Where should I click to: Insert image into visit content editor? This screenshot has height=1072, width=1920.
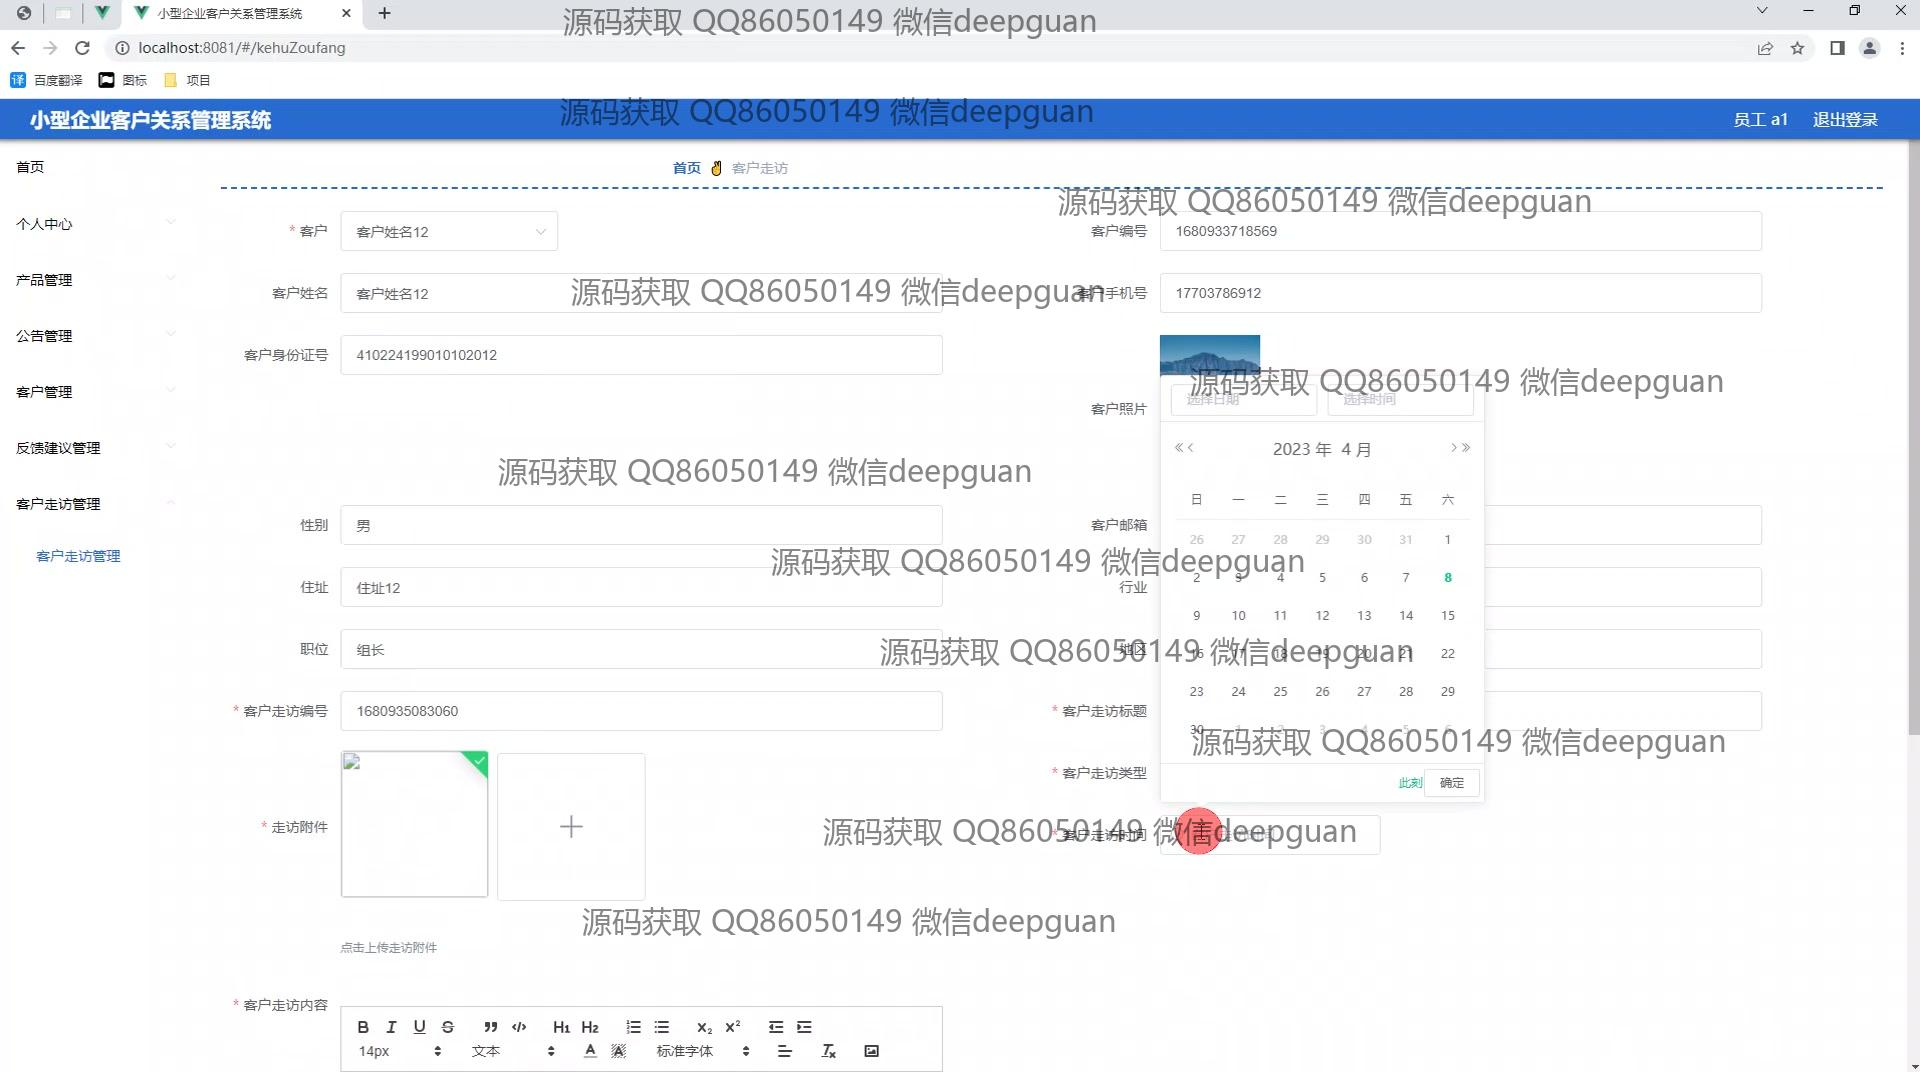point(871,1051)
